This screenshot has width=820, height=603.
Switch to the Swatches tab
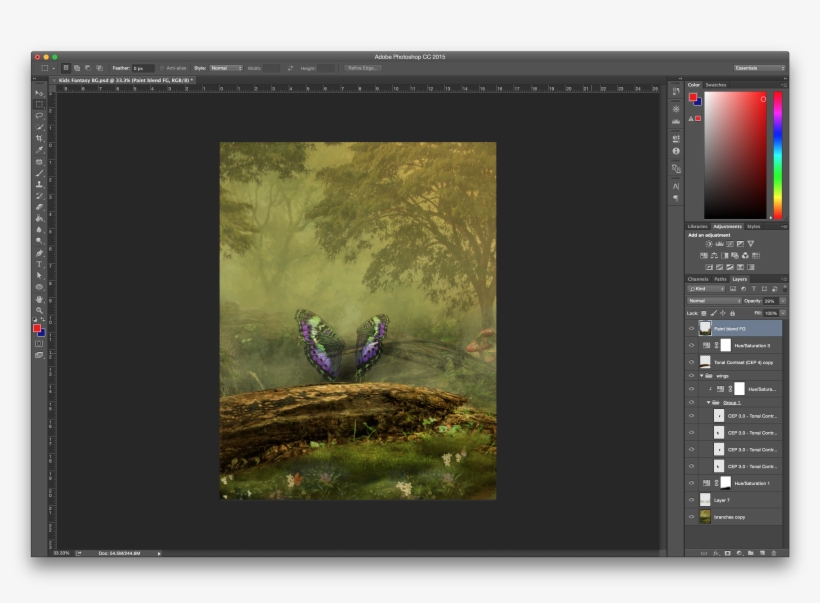[716, 85]
